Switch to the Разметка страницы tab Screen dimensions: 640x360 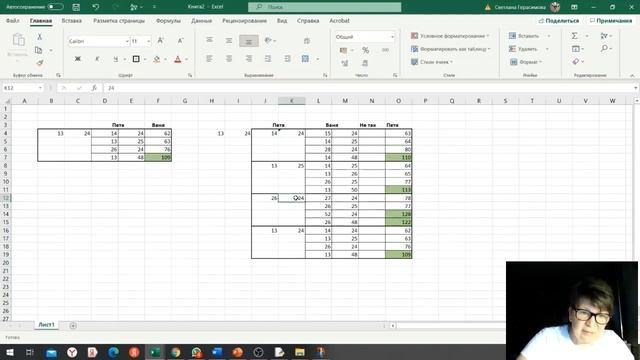(119, 20)
